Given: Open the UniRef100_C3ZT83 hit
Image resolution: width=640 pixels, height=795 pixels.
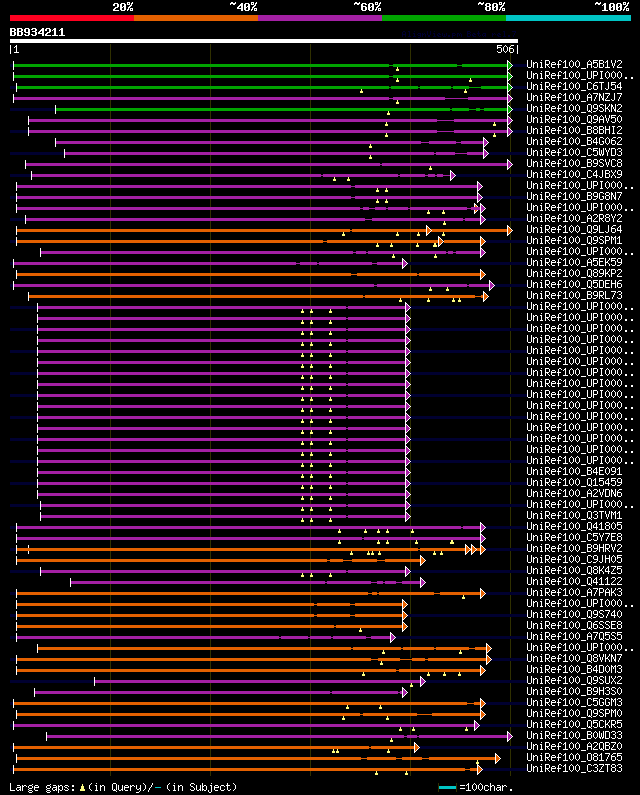Looking at the screenshot, I should coord(574,769).
